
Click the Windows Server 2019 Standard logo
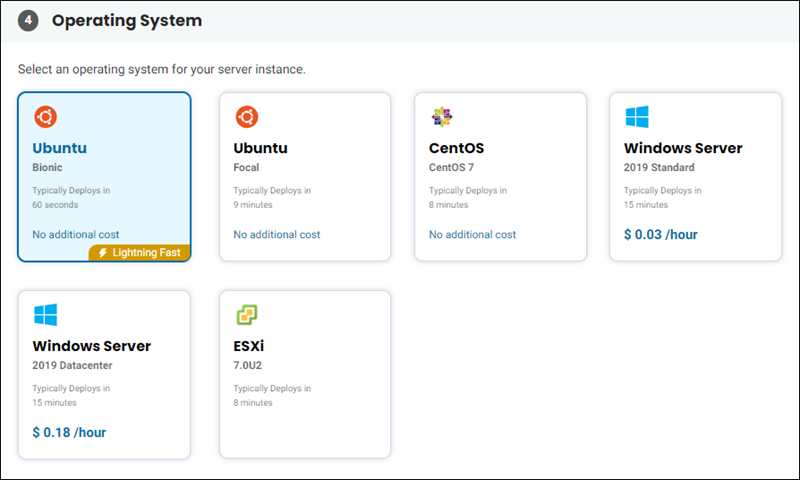[637, 117]
